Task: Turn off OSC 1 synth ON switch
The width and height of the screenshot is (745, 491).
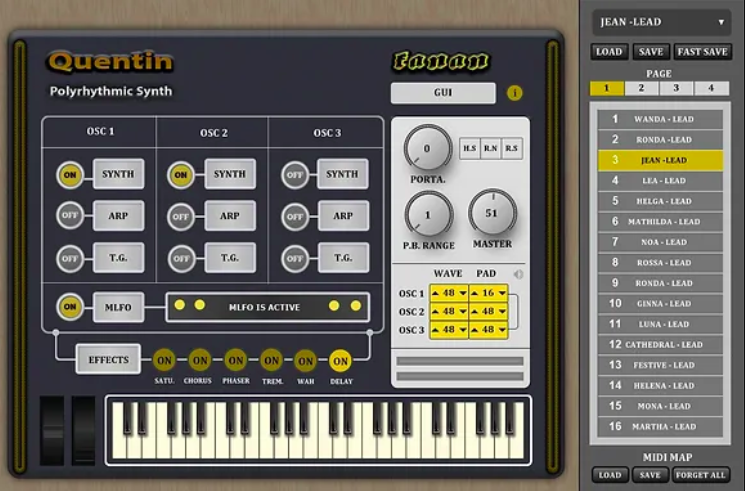Action: click(x=69, y=174)
